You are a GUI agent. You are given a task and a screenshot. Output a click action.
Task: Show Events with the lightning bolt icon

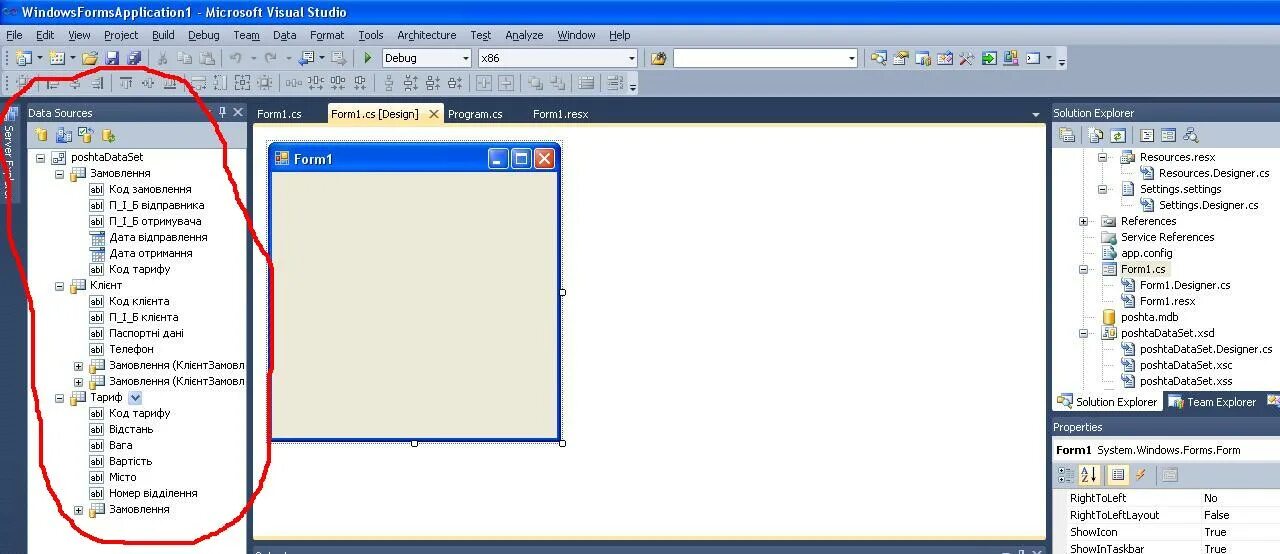[x=1141, y=475]
